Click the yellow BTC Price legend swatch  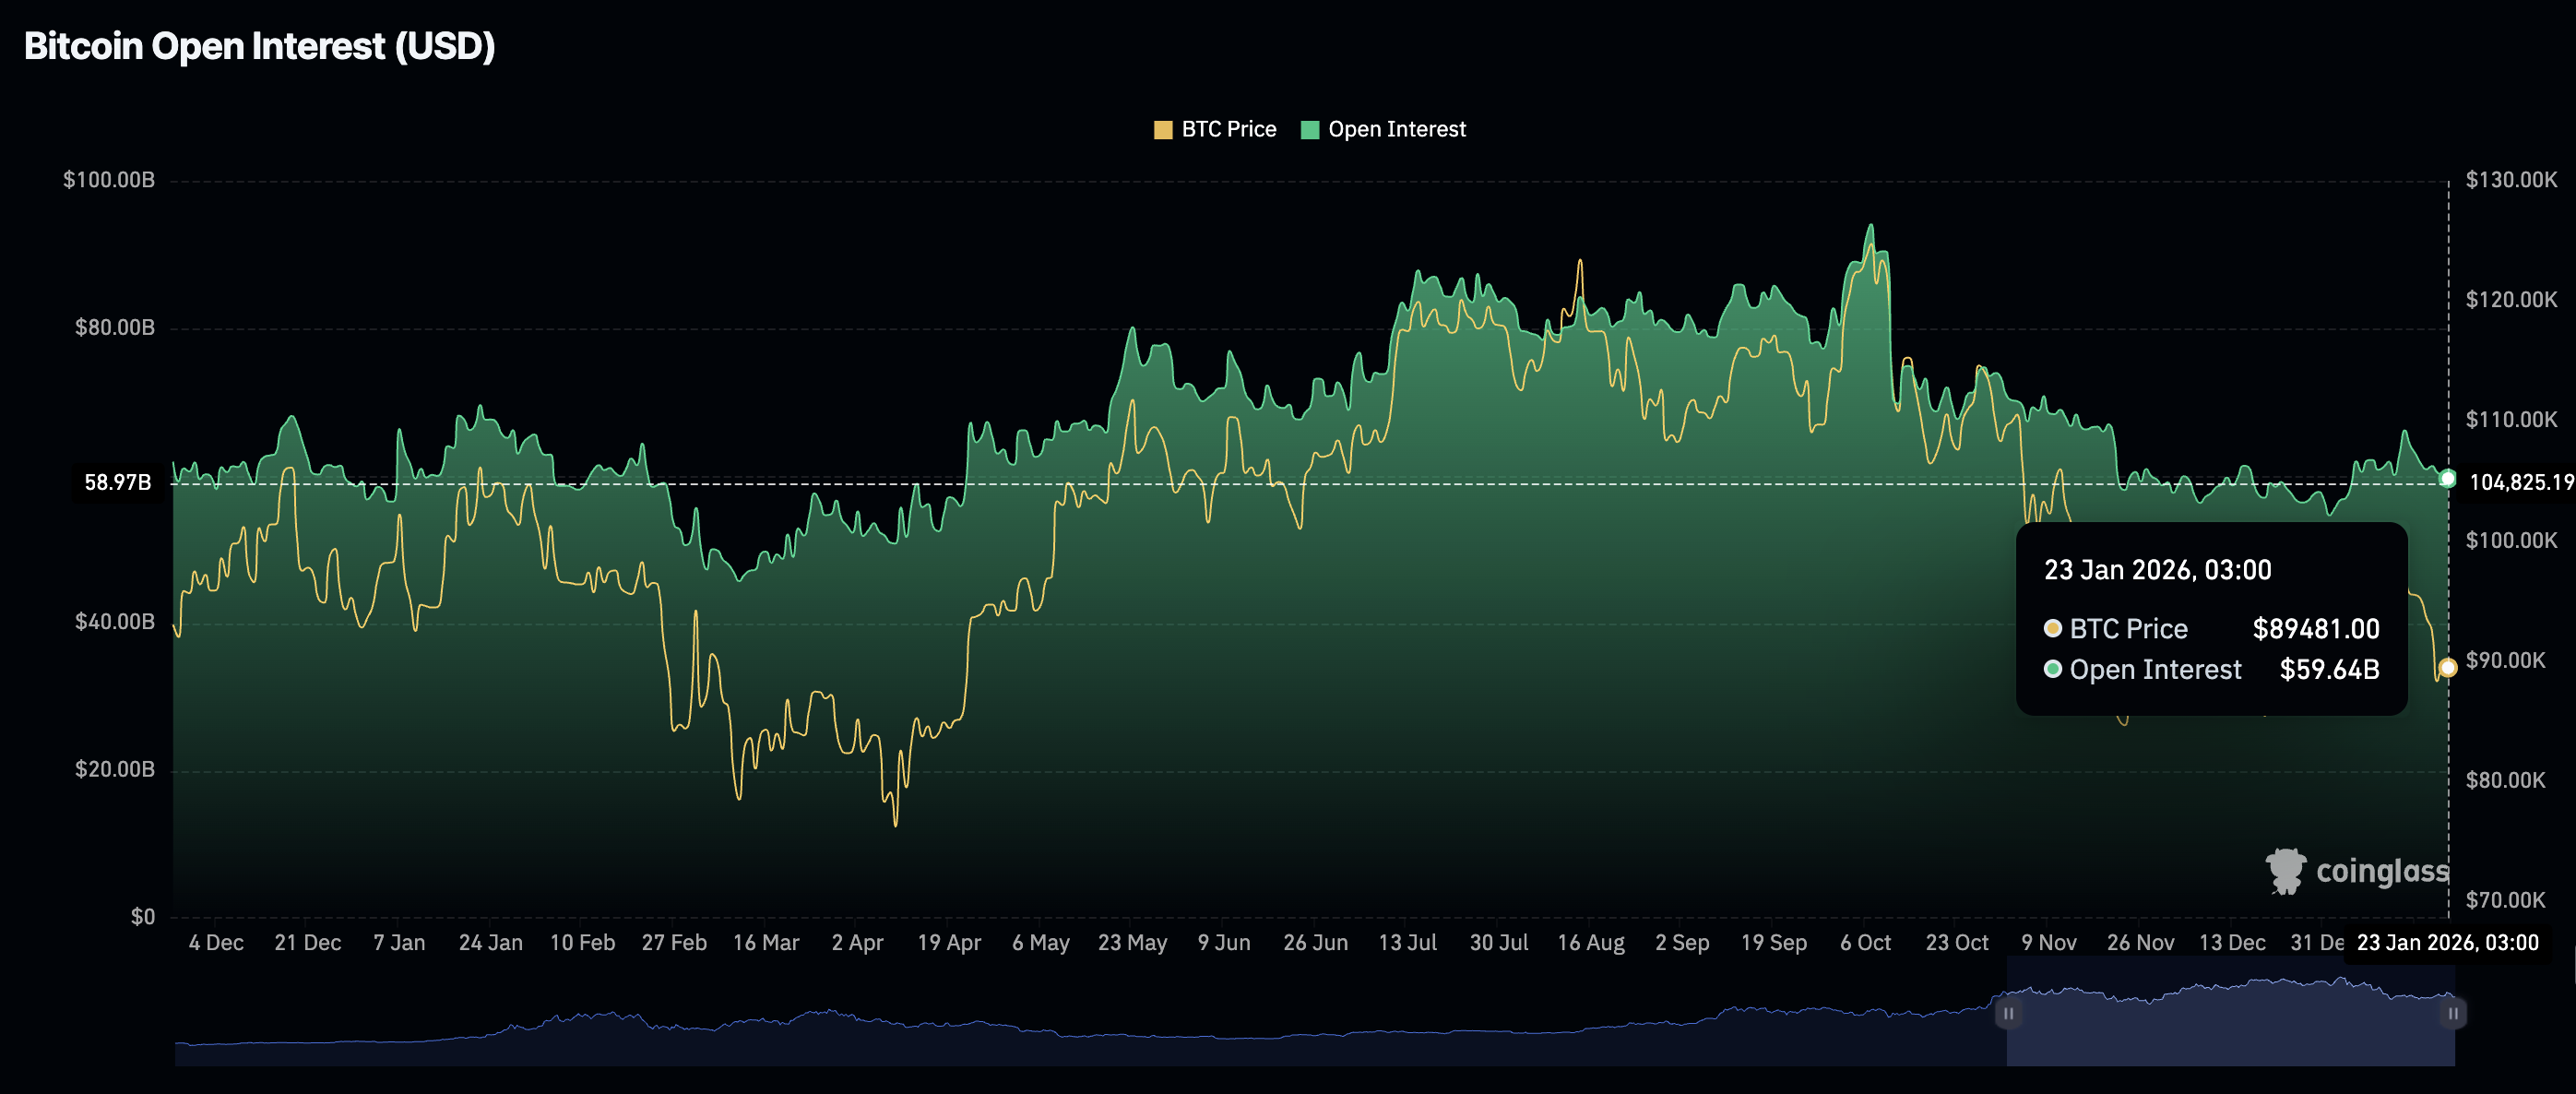click(1162, 130)
